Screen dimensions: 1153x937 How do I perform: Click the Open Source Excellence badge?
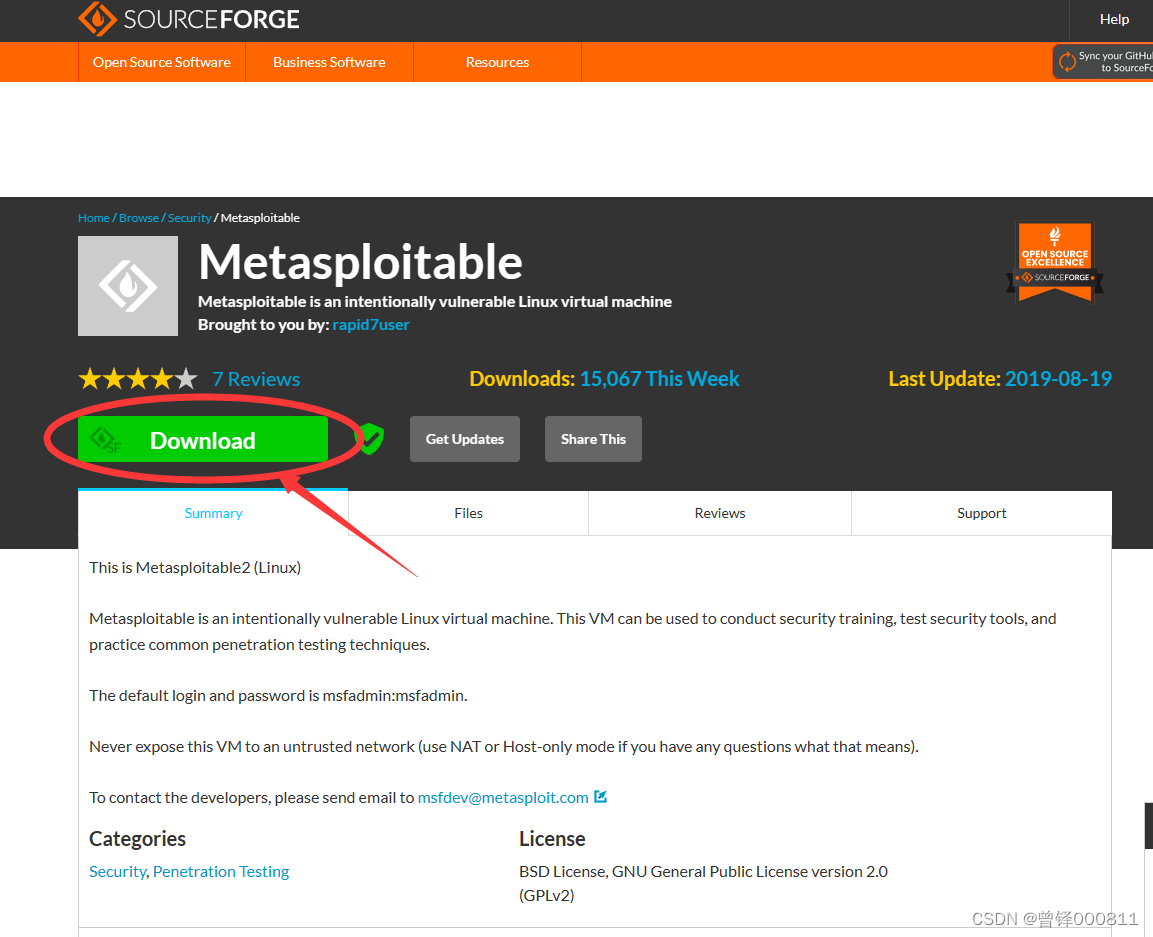pyautogui.click(x=1054, y=263)
